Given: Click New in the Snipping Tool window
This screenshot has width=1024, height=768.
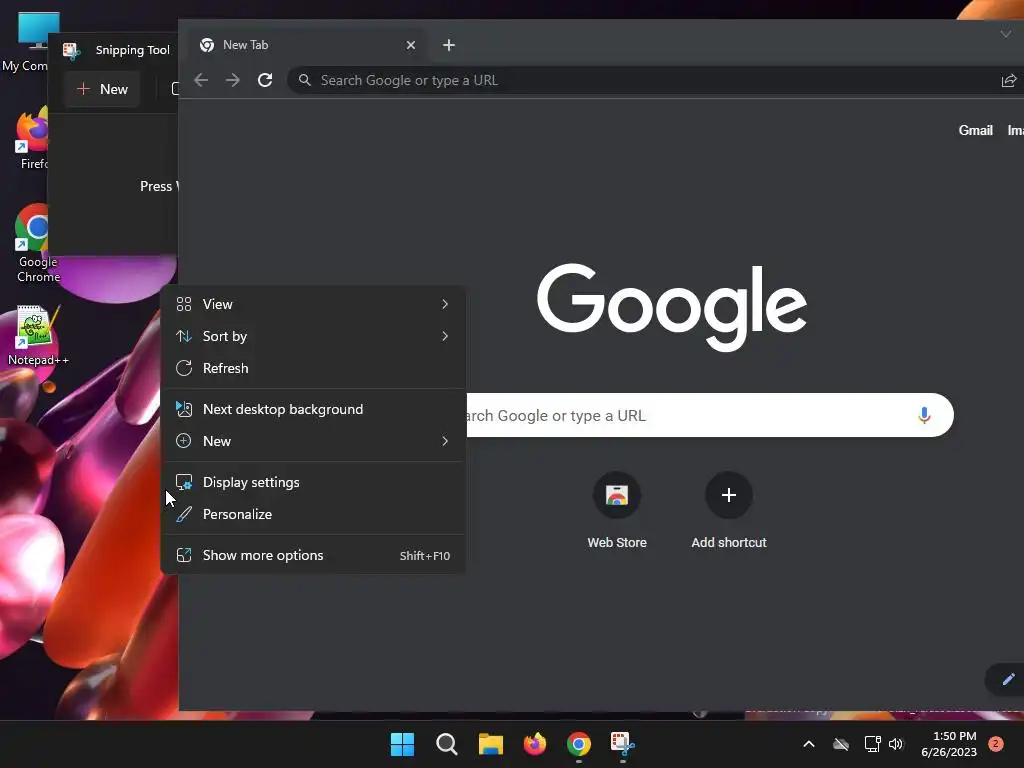Looking at the screenshot, I should click(102, 89).
